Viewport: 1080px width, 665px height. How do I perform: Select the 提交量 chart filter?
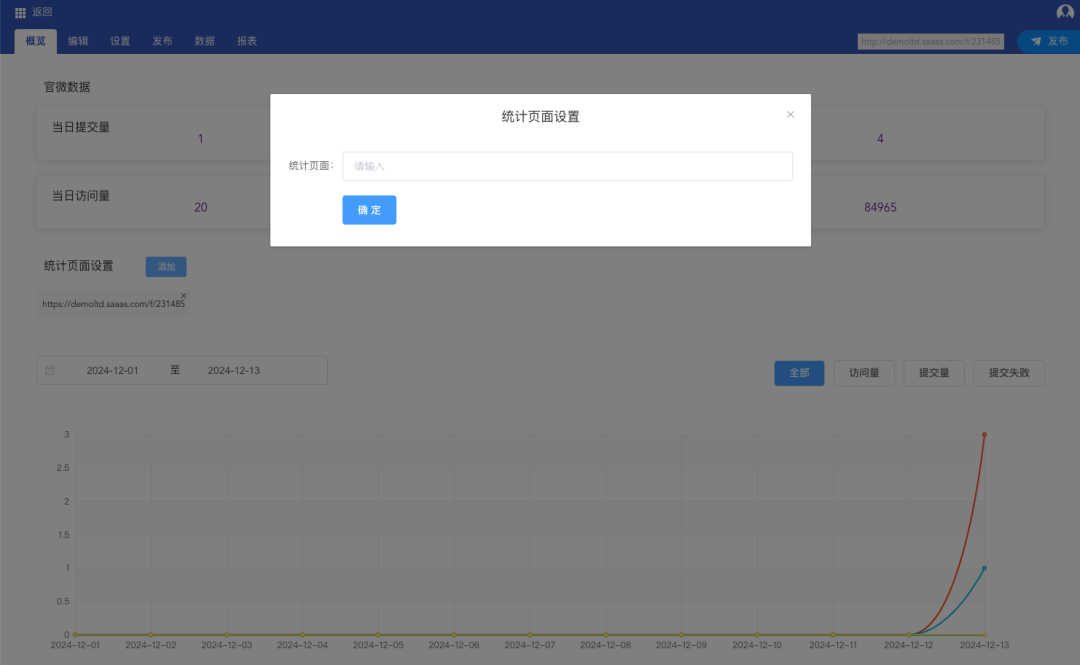934,373
